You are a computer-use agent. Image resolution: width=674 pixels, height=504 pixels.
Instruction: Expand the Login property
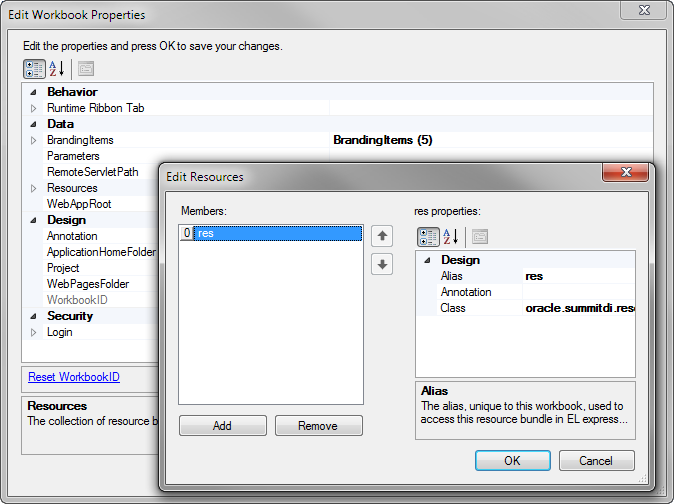click(33, 332)
